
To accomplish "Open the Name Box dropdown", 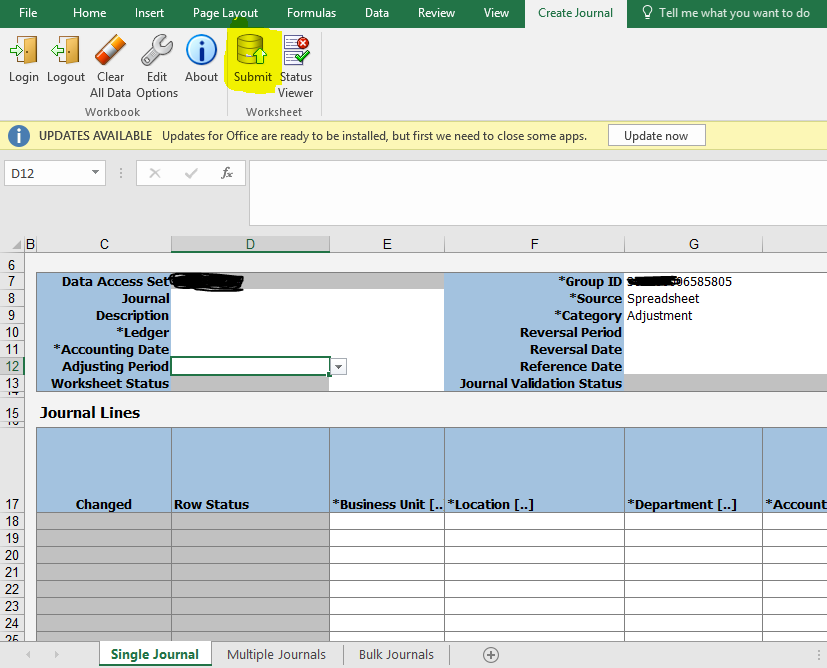I will pyautogui.click(x=97, y=172).
